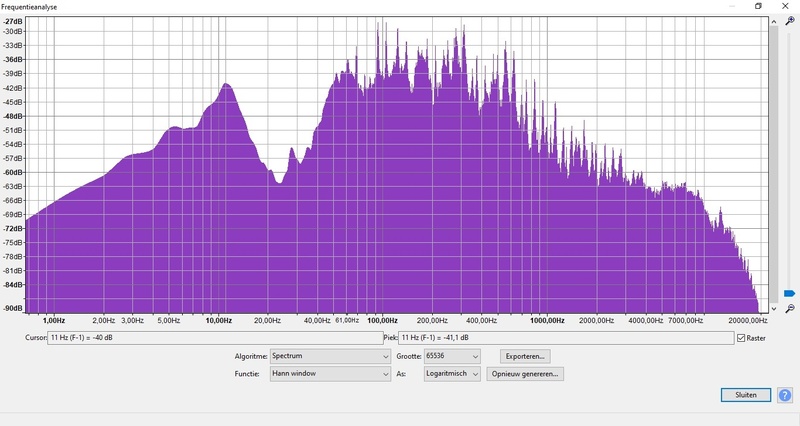800x426 pixels.
Task: Click the vertical scrollbar track
Action: pos(774,165)
